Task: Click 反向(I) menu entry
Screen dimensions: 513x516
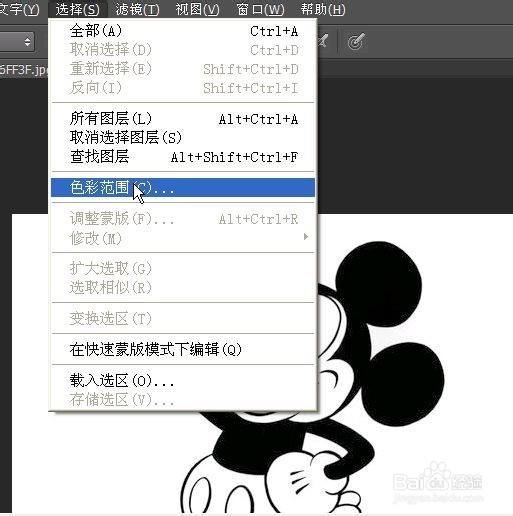Action: (x=183, y=88)
